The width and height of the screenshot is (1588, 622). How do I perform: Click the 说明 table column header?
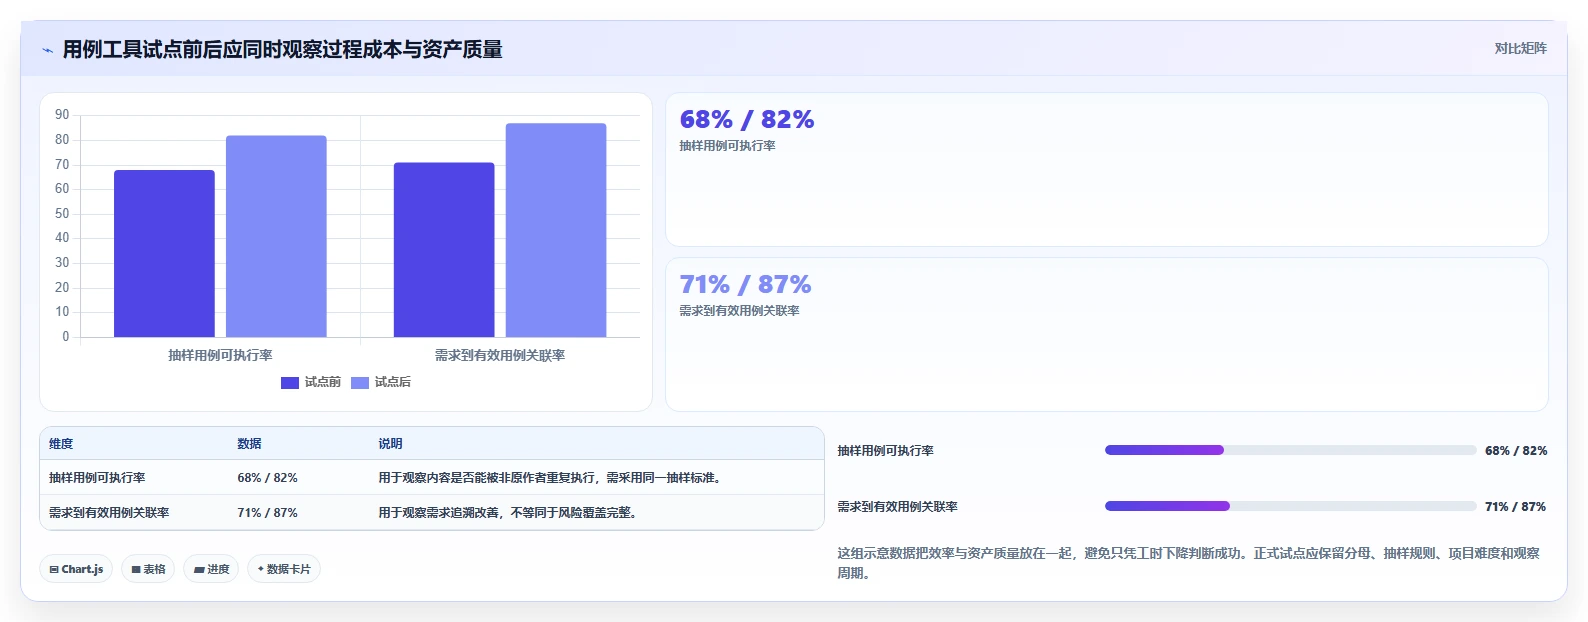pos(390,444)
